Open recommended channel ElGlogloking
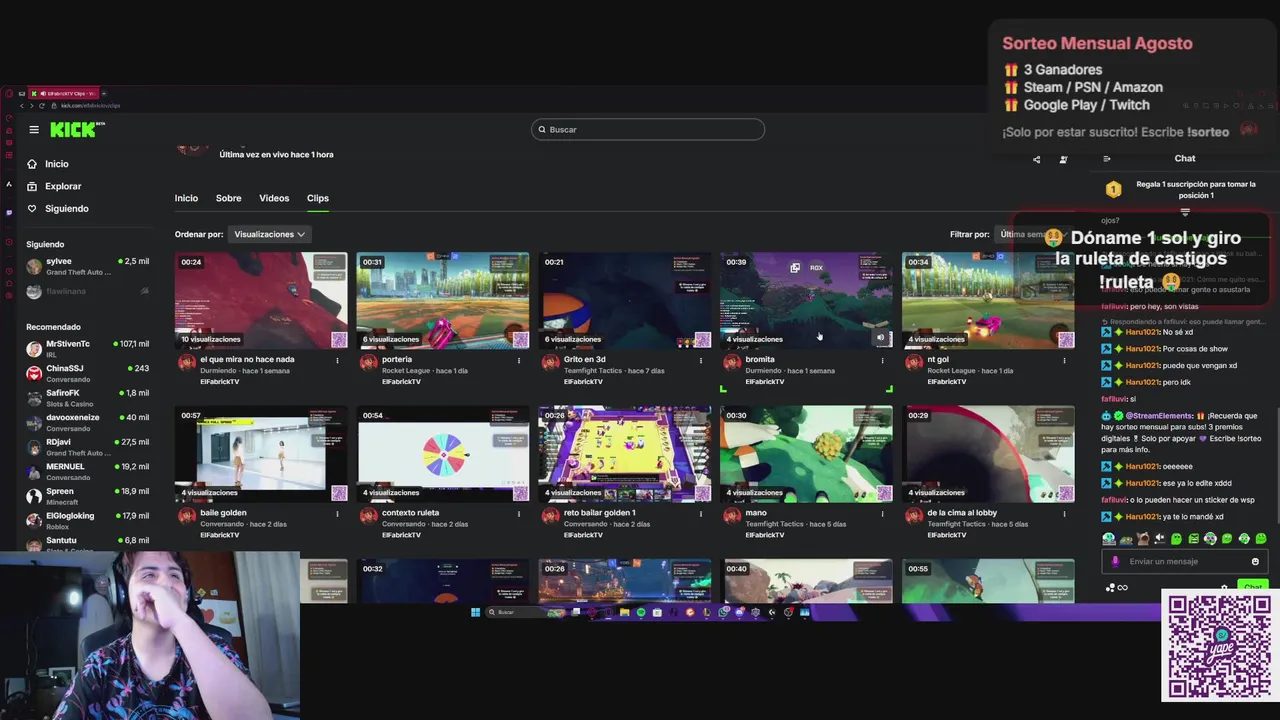Image resolution: width=1280 pixels, height=720 pixels. point(88,520)
